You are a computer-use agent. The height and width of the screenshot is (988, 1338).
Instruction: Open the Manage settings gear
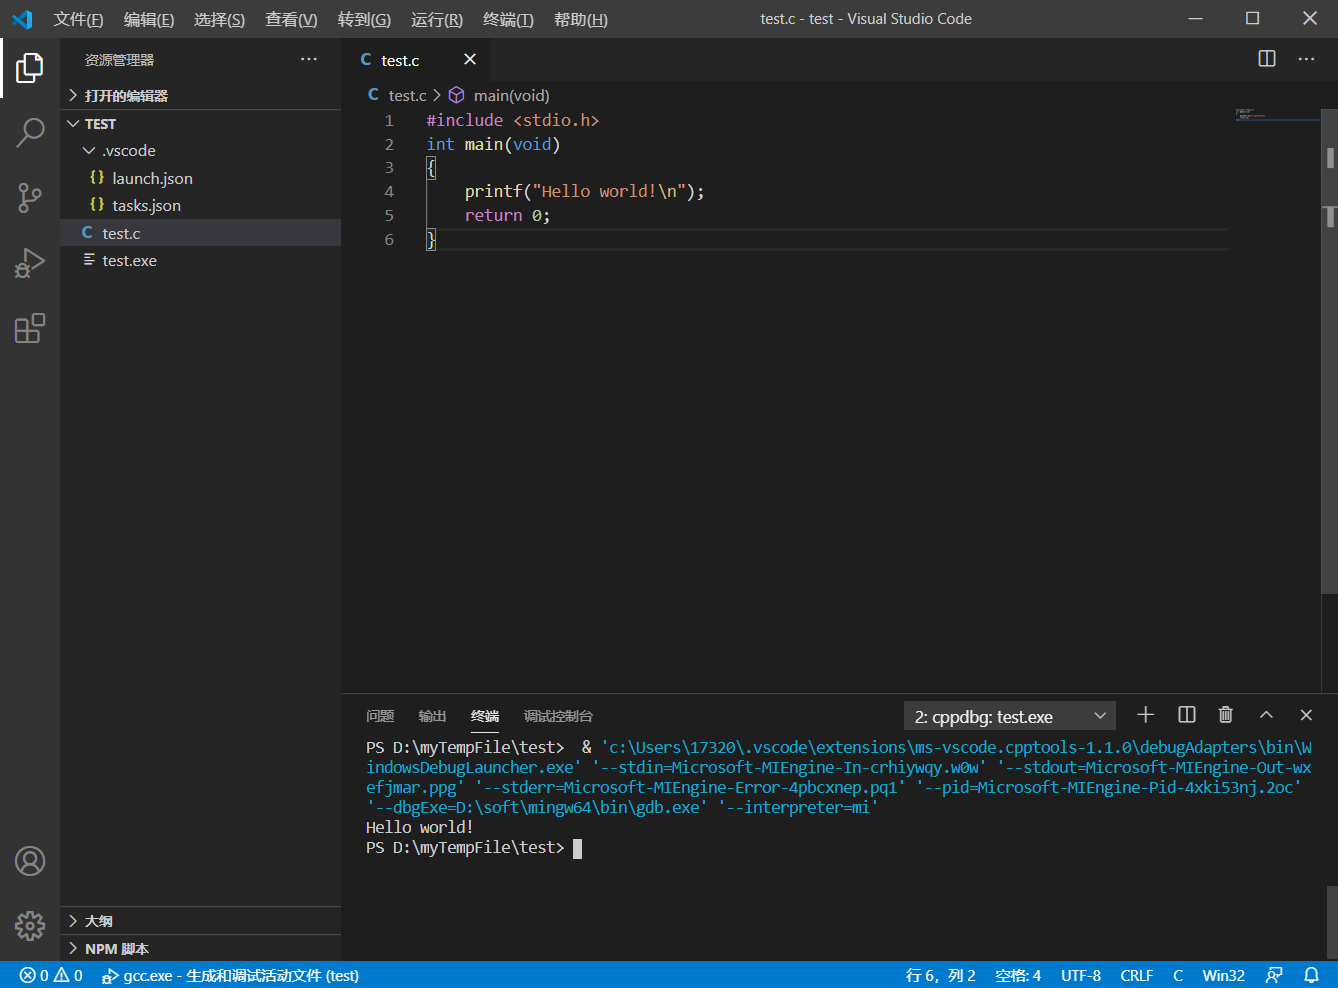pos(30,925)
